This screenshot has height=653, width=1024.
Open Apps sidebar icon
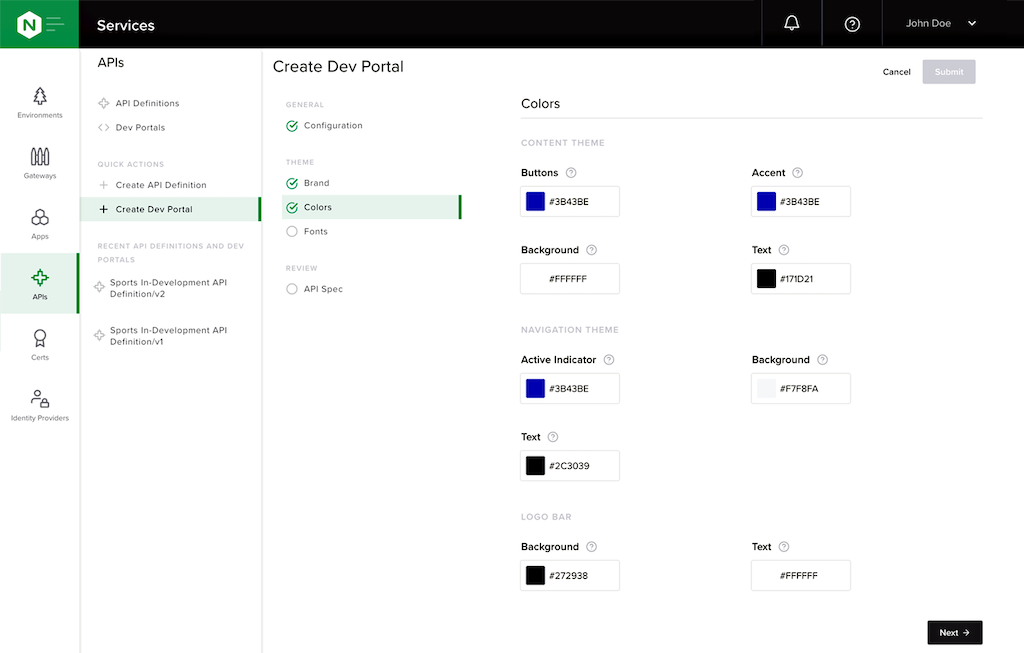click(x=40, y=217)
